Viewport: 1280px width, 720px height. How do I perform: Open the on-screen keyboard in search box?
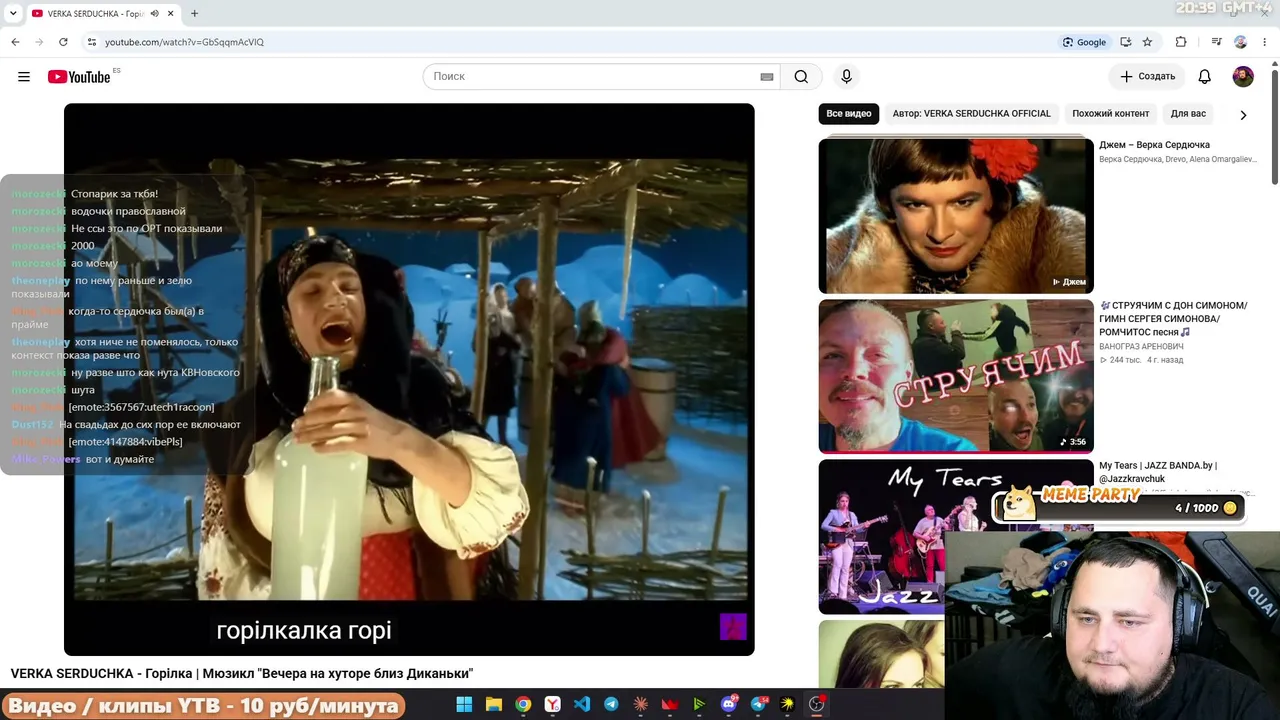[x=767, y=77]
